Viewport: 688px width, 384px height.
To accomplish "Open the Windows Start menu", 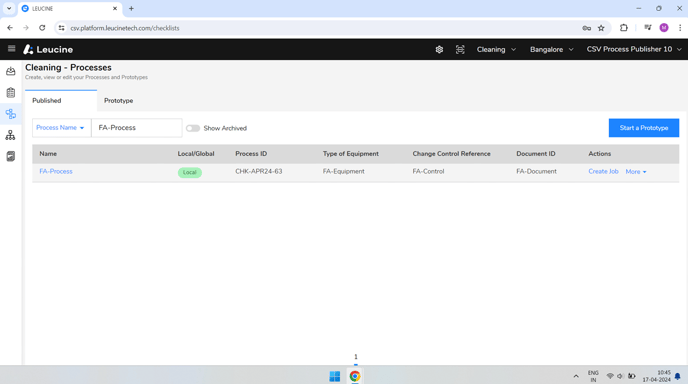I will tap(335, 376).
